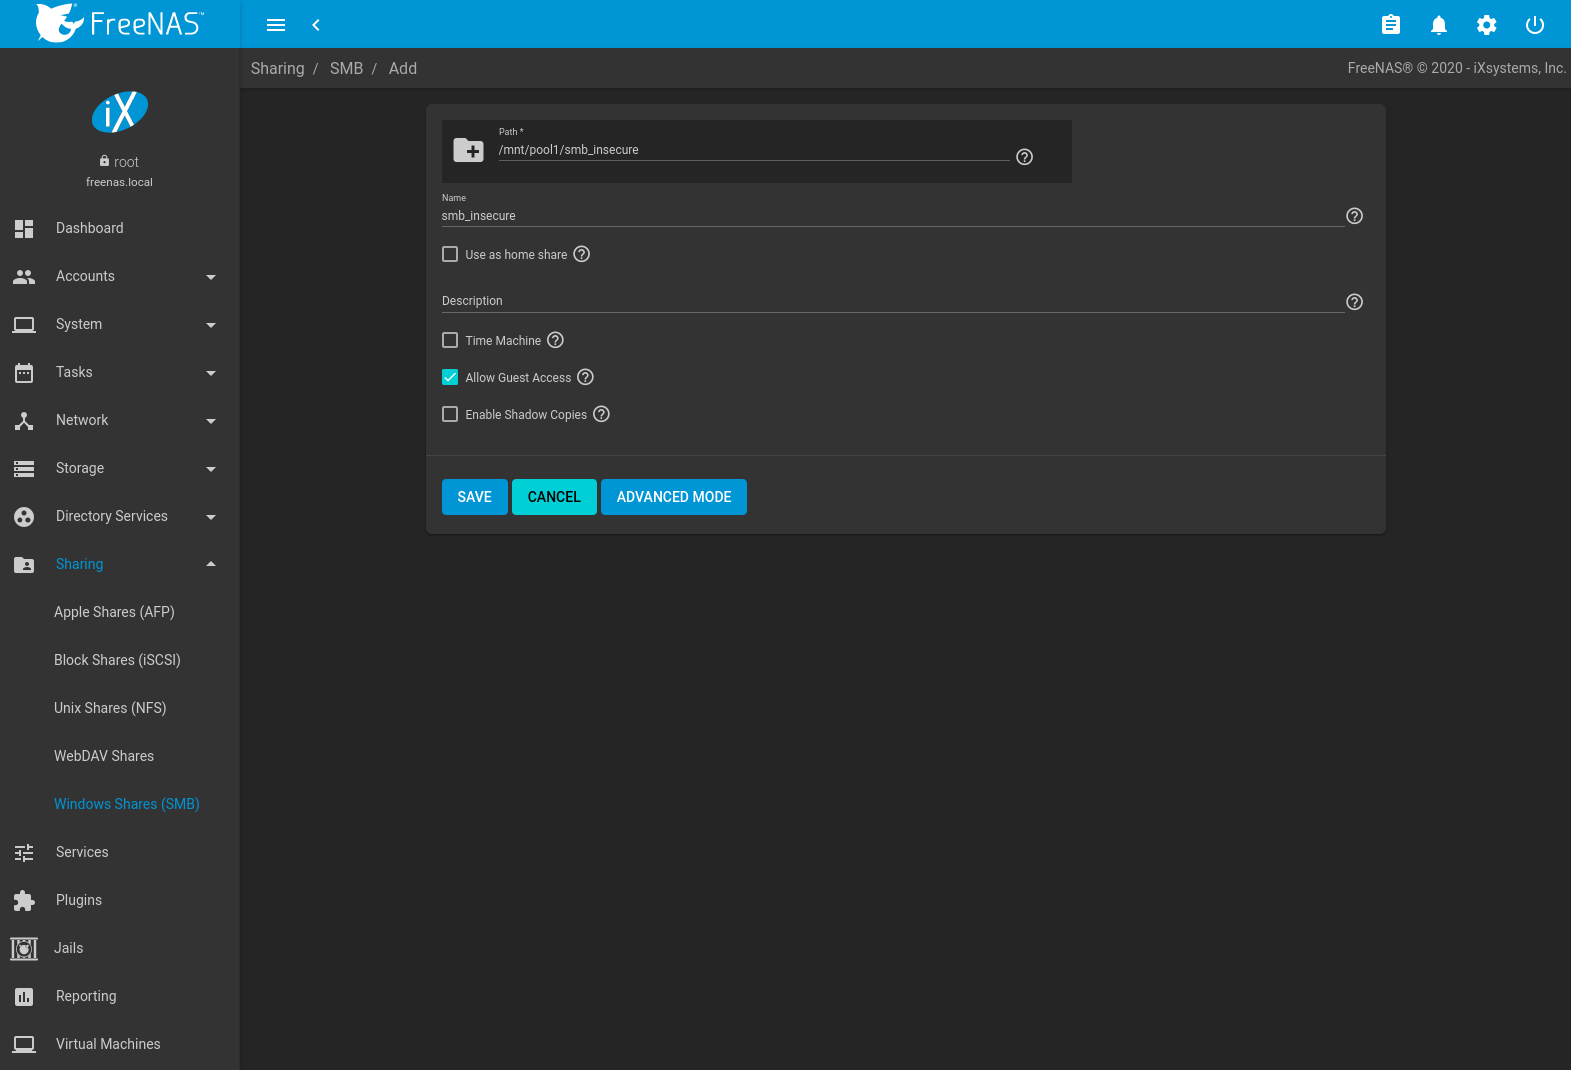
Task: Enable the Time Machine checkbox
Action: tap(450, 340)
